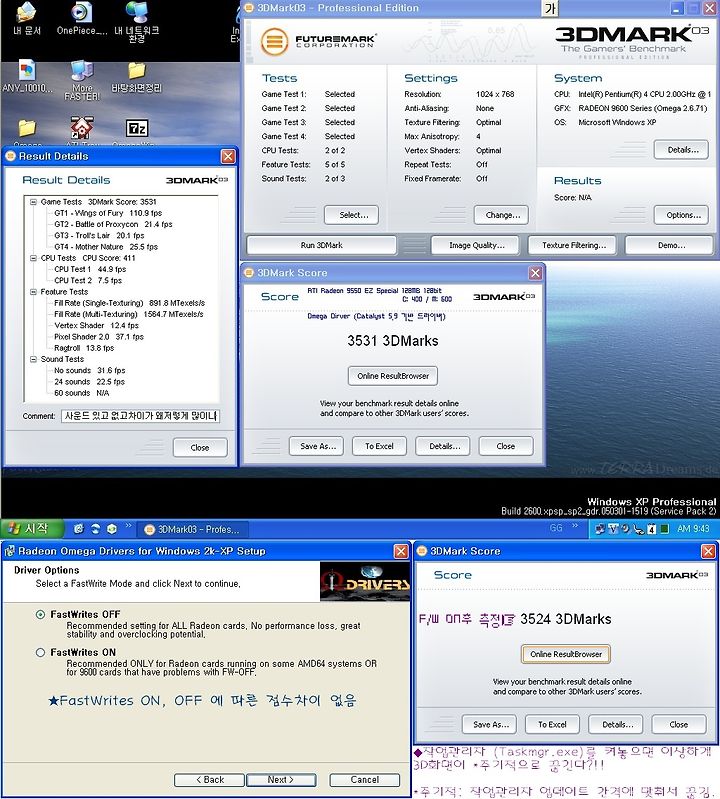The image size is (720, 799).
Task: Select 24 sounds result row
Action: pyautogui.click(x=90, y=381)
